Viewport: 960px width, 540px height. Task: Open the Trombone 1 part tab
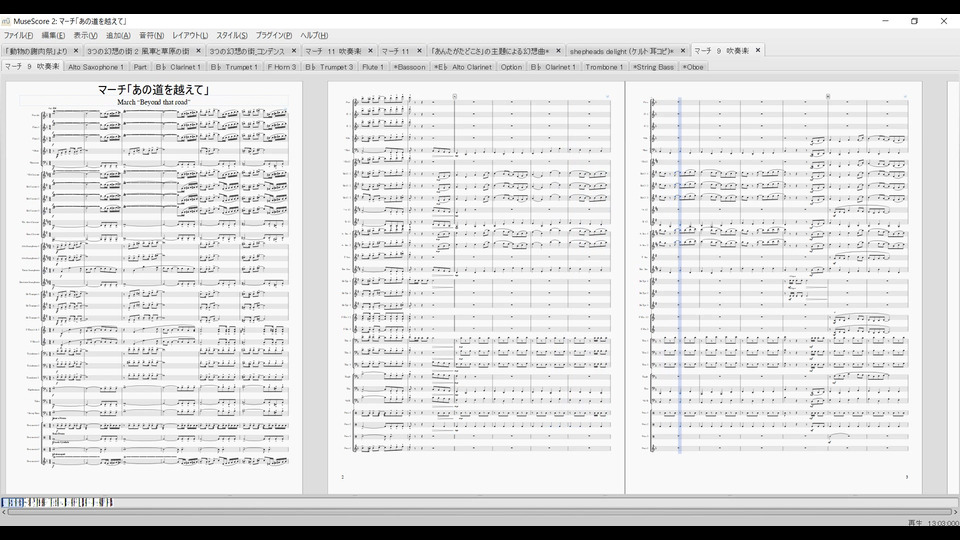pyautogui.click(x=604, y=67)
